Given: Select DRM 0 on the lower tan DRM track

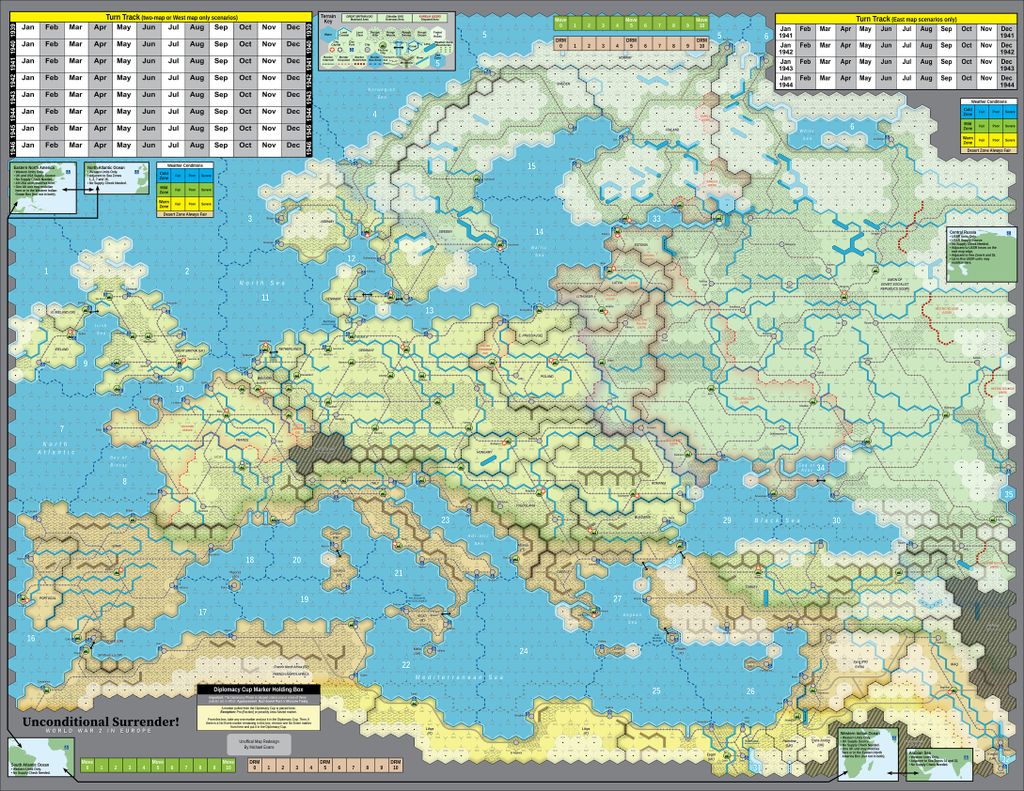Looking at the screenshot, I should click(253, 766).
